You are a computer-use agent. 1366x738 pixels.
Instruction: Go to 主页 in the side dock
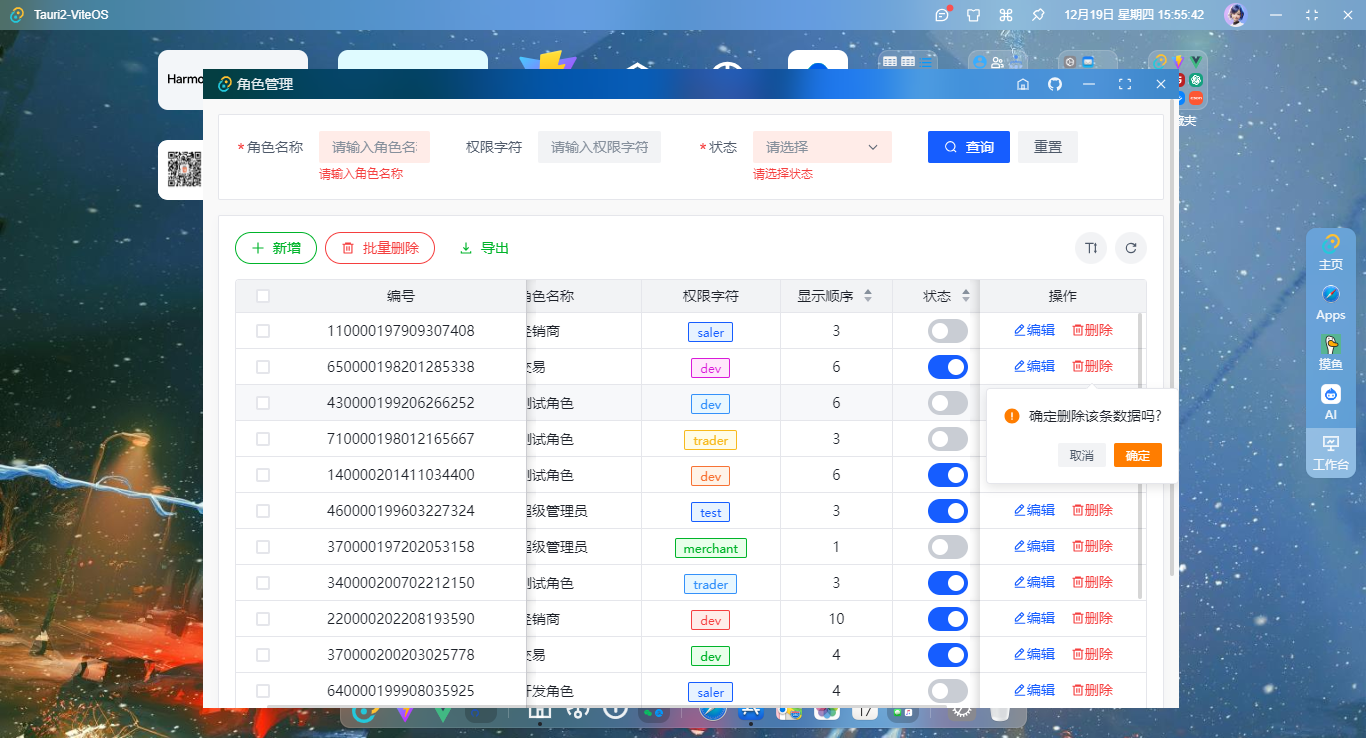click(1330, 252)
